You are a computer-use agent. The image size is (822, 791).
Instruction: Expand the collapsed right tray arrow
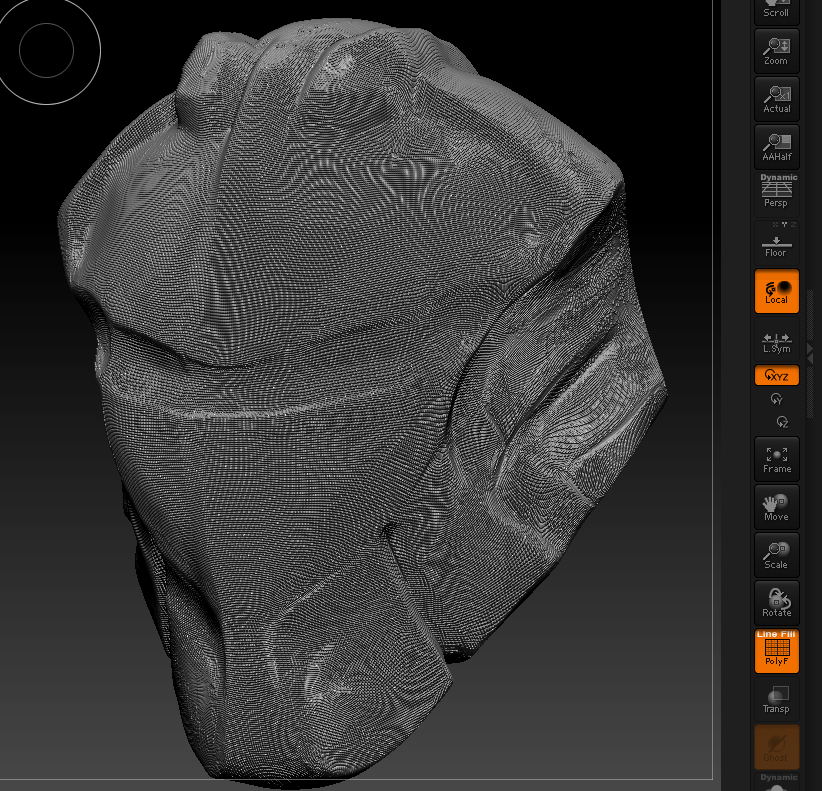(813, 355)
